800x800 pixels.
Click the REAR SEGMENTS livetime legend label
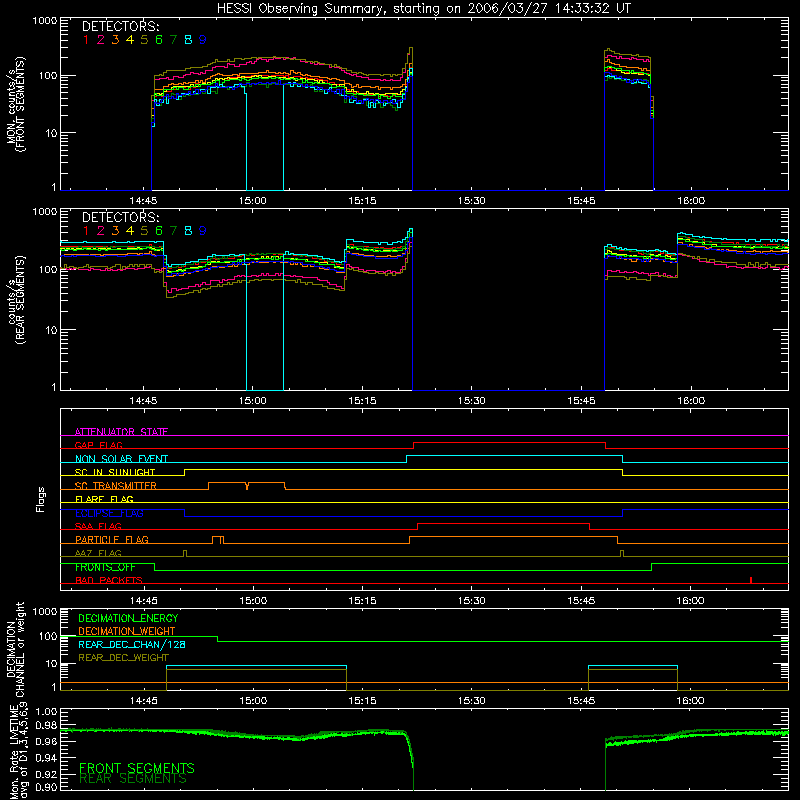pyautogui.click(x=133, y=779)
